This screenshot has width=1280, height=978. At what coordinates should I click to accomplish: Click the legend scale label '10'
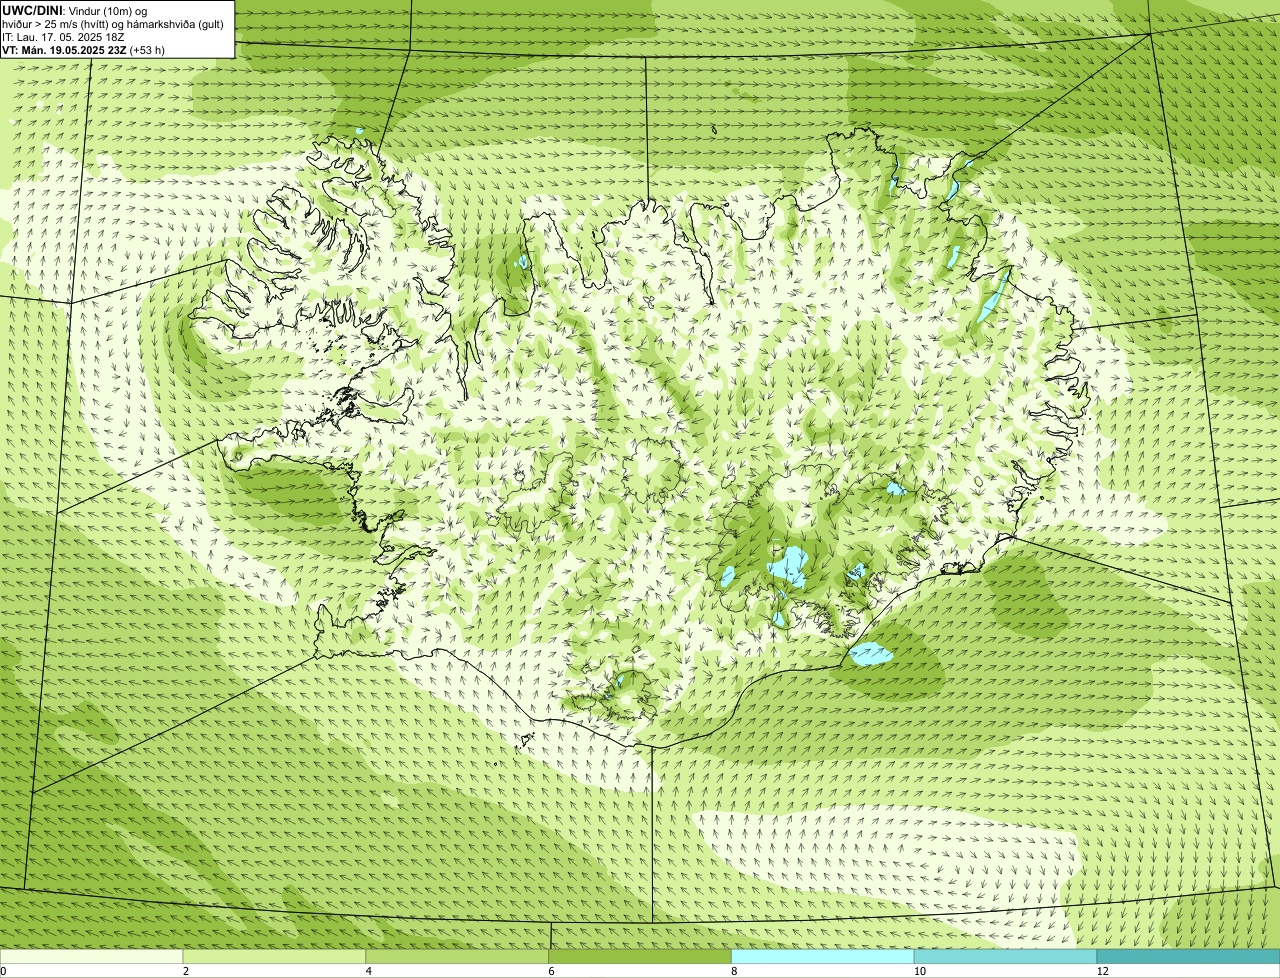tap(919, 971)
